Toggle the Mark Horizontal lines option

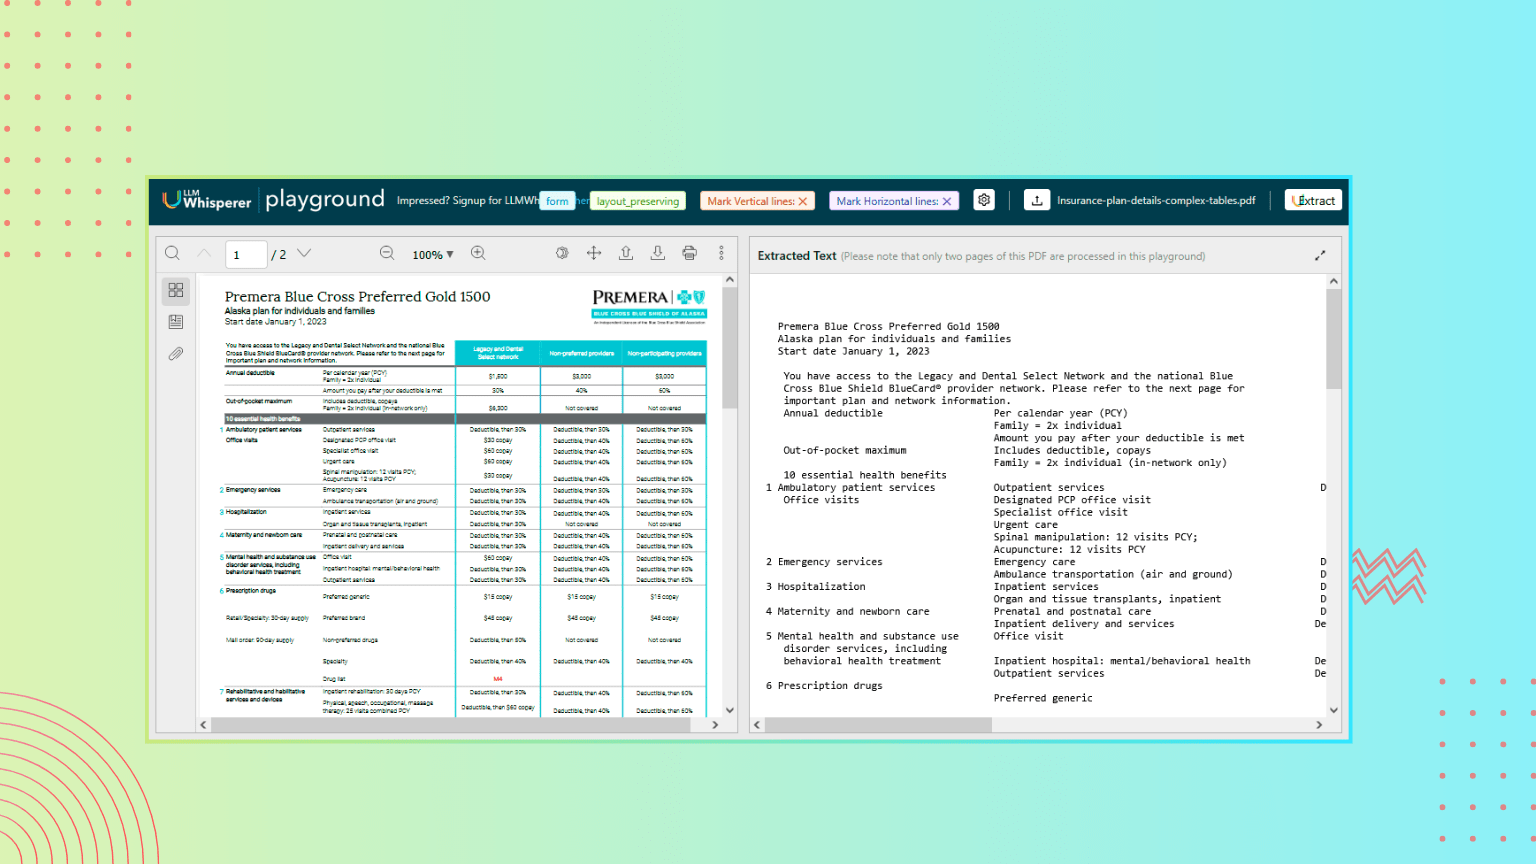point(894,201)
